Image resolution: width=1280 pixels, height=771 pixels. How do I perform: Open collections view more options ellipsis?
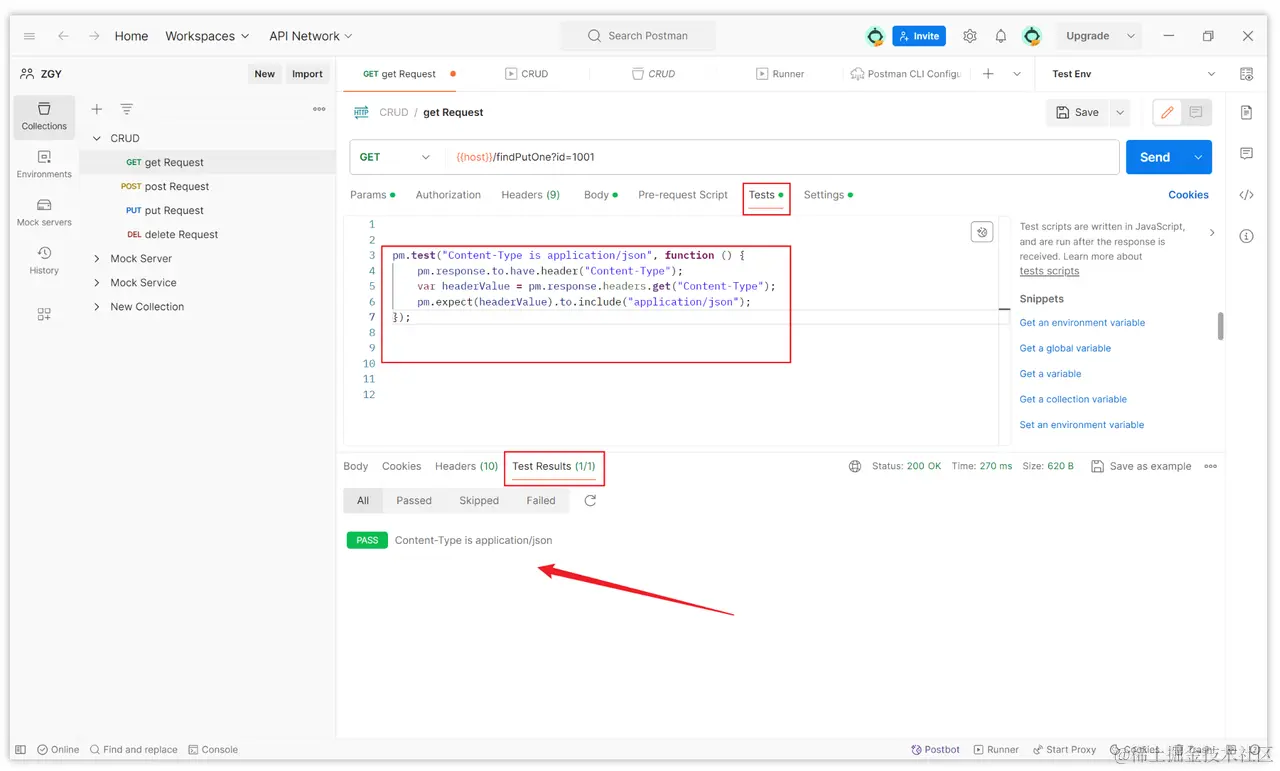(x=319, y=109)
